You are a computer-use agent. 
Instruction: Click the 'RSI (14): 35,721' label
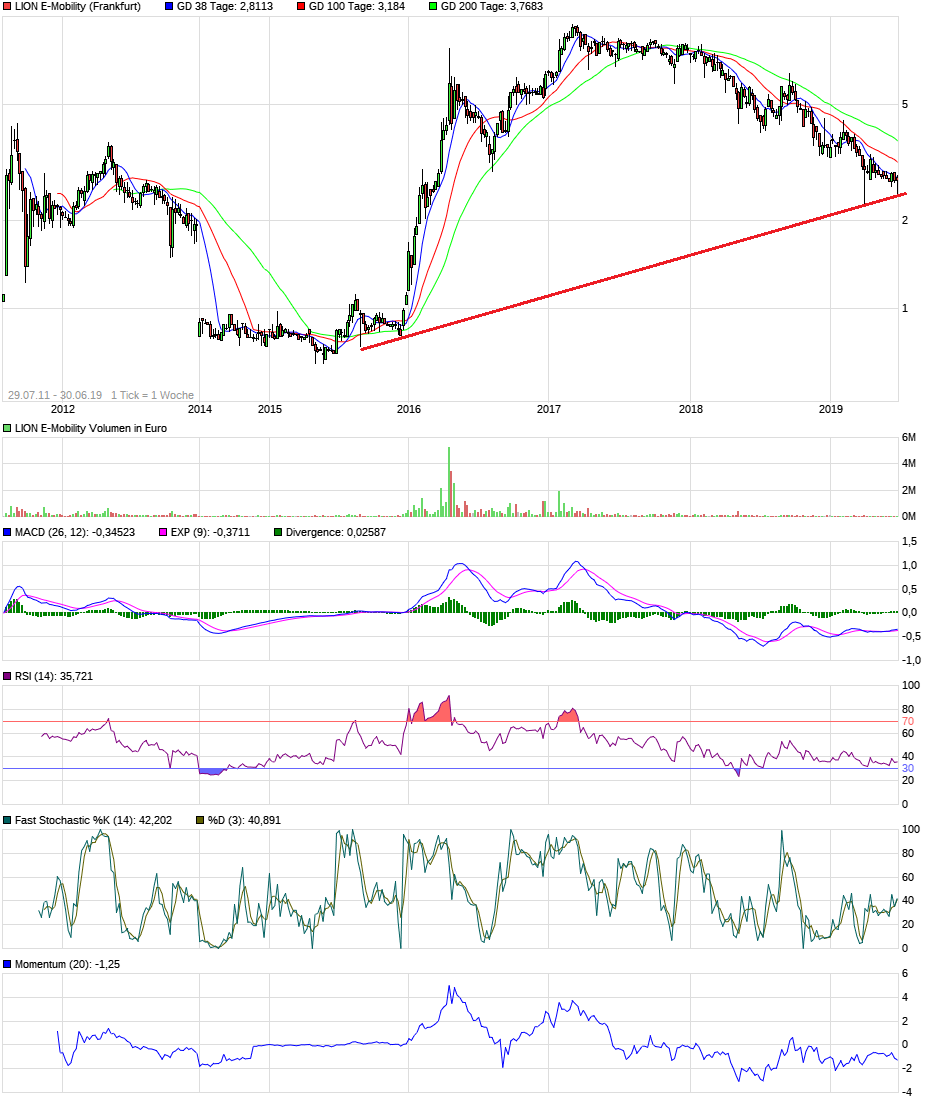54,676
